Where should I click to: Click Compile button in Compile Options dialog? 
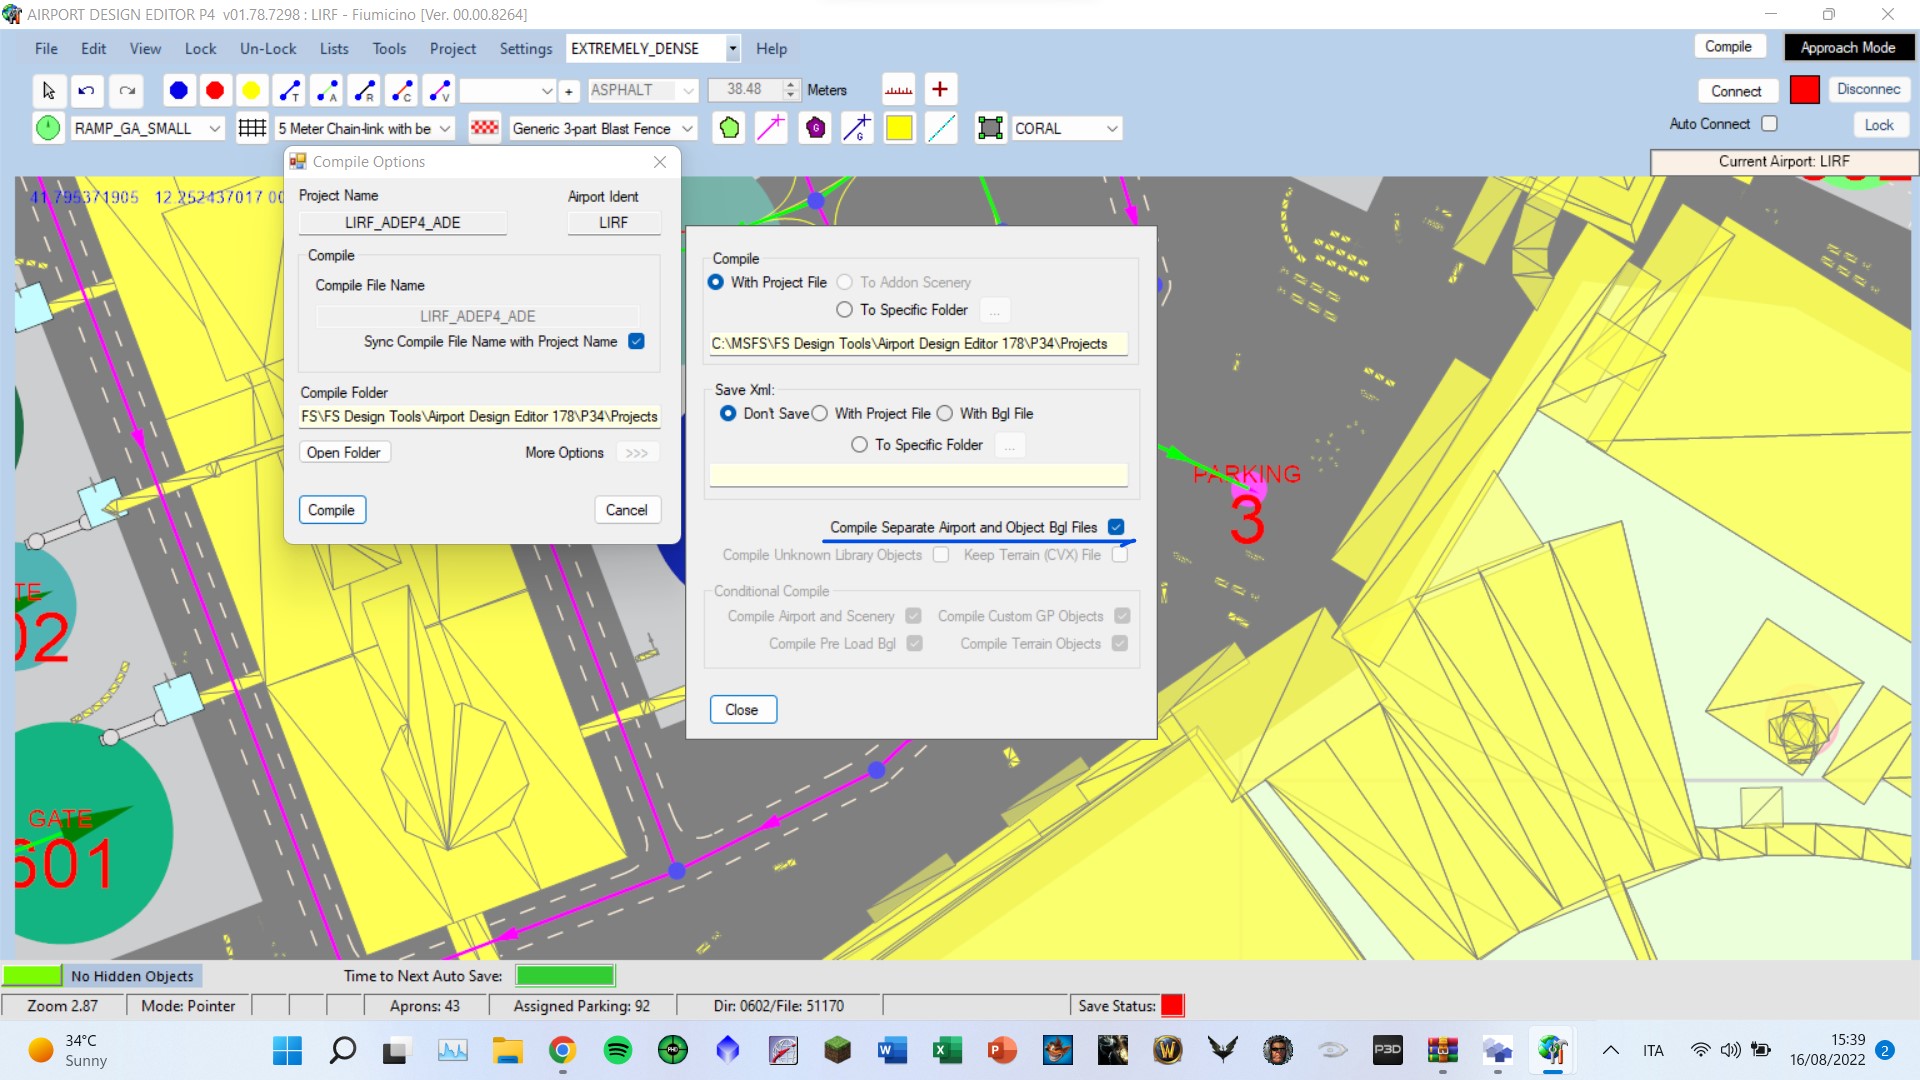[332, 510]
